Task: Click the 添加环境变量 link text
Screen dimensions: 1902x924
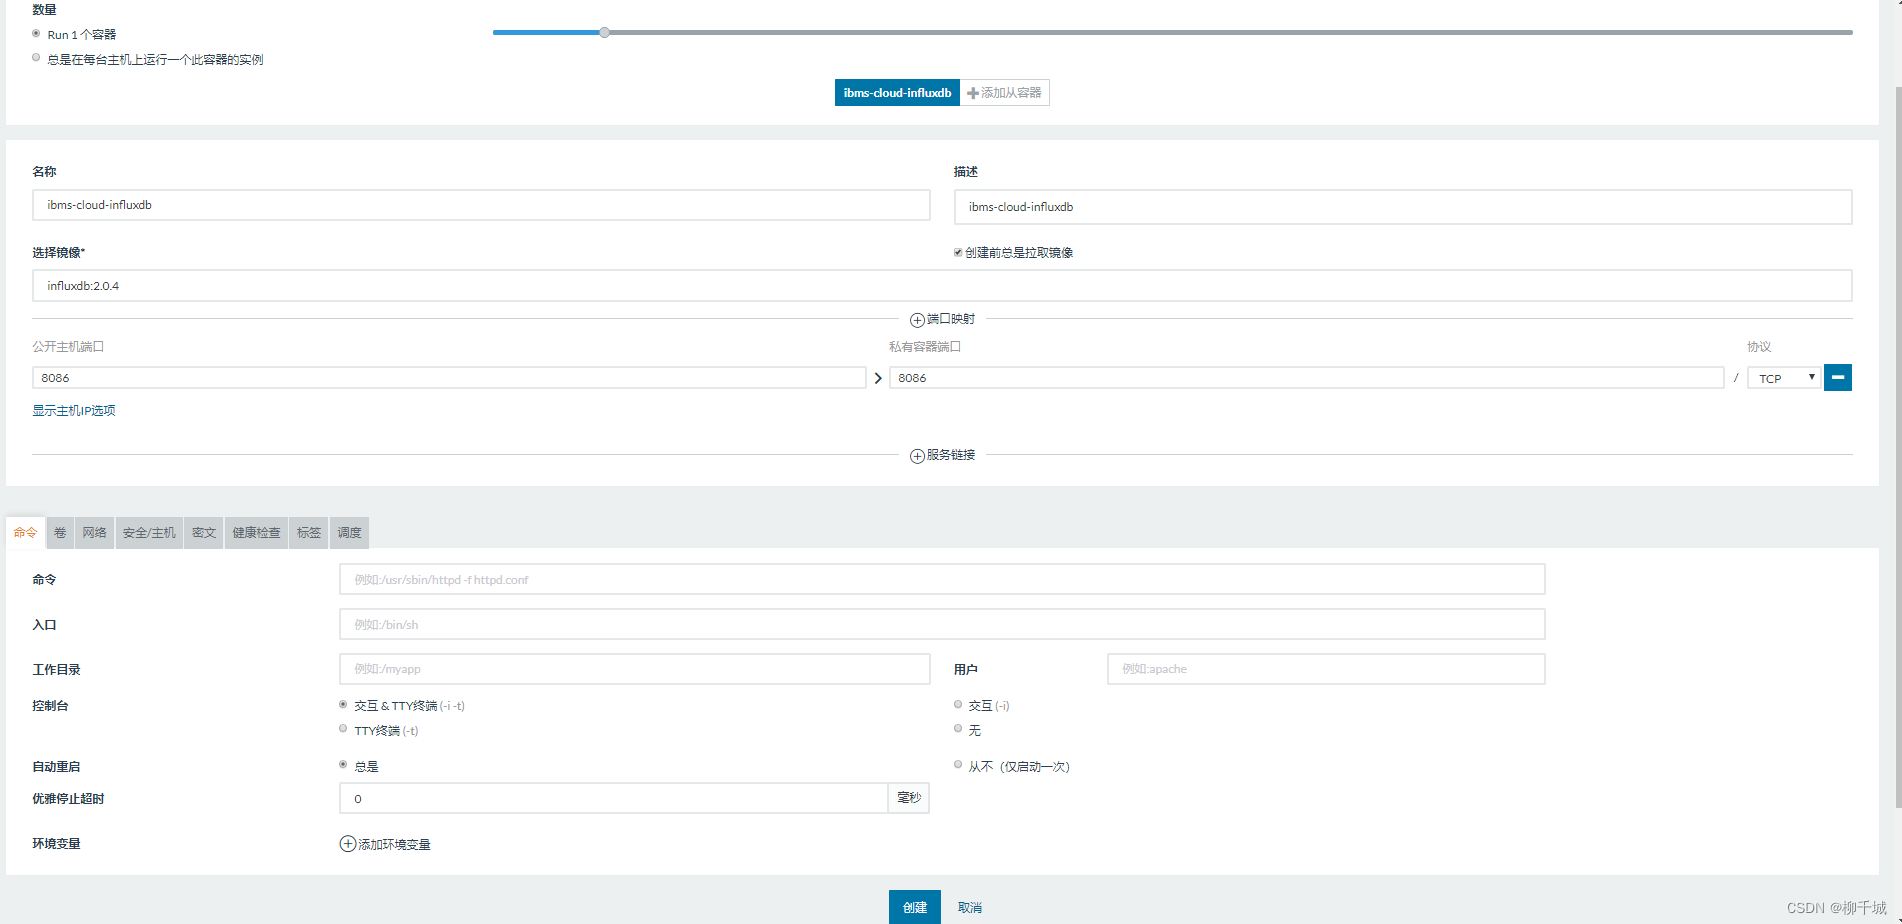Action: pos(395,845)
